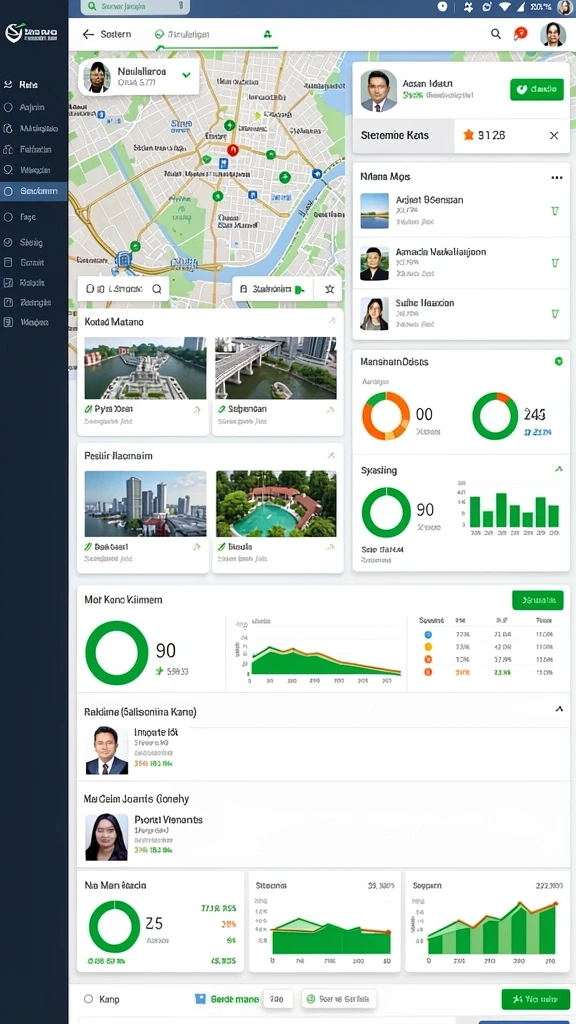Click the arrow icon on Kotad Matano header
576x1024 pixels.
tap(331, 321)
